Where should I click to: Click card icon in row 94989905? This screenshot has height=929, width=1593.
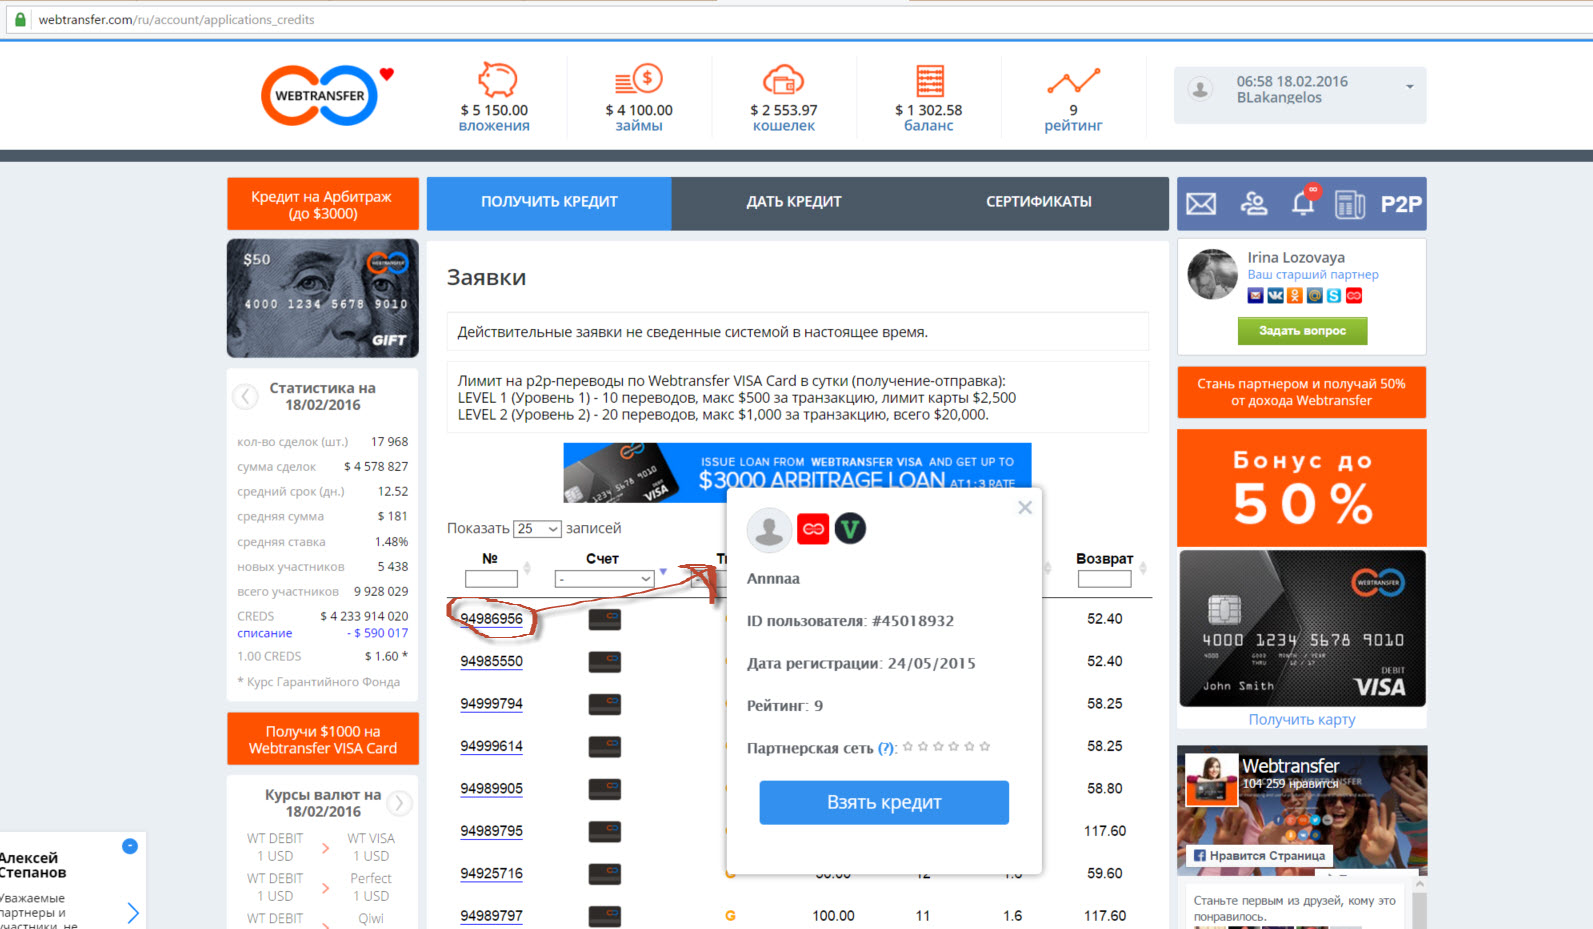click(x=605, y=789)
